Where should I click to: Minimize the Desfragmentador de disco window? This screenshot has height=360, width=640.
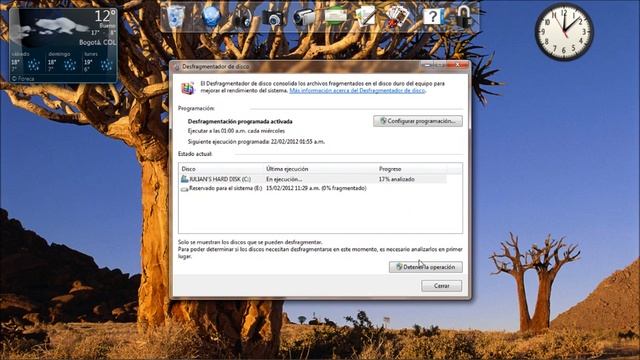tap(428, 65)
